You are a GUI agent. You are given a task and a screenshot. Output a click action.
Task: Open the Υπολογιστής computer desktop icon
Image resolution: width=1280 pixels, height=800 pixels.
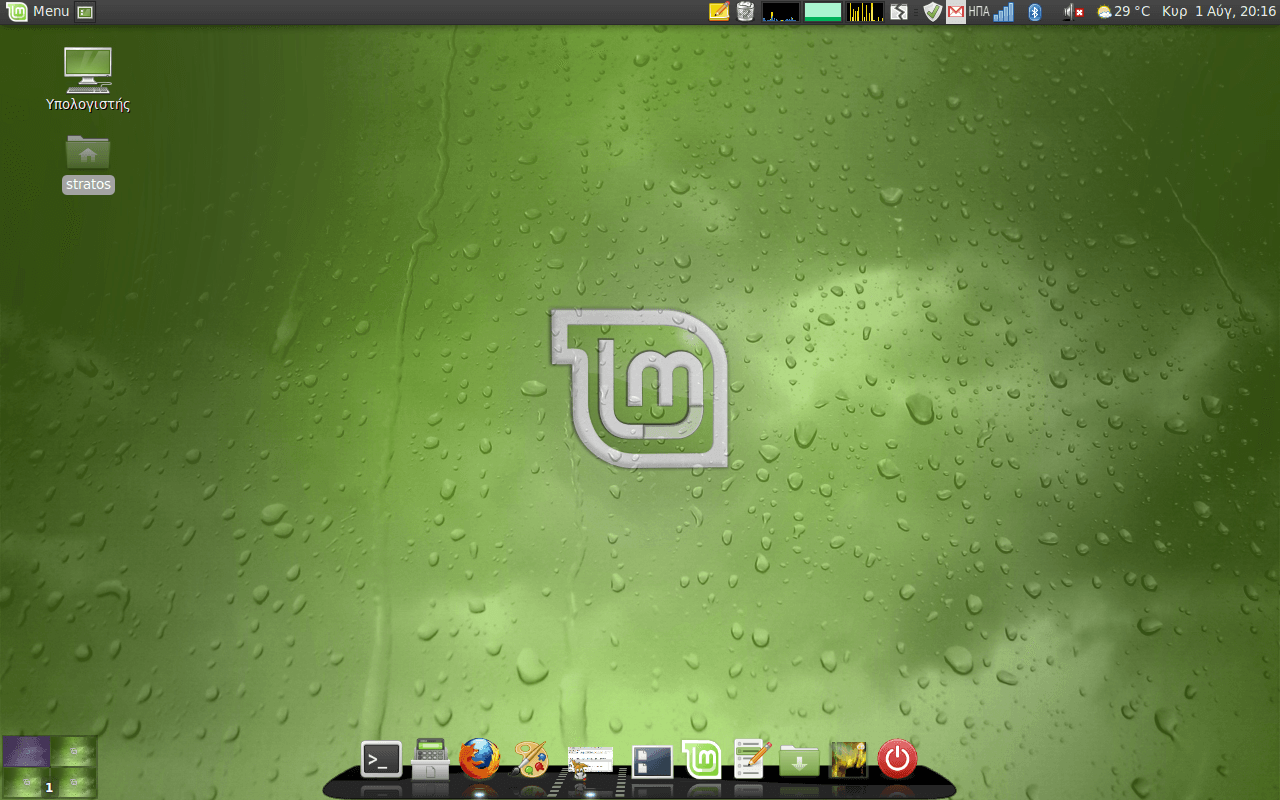[x=88, y=79]
